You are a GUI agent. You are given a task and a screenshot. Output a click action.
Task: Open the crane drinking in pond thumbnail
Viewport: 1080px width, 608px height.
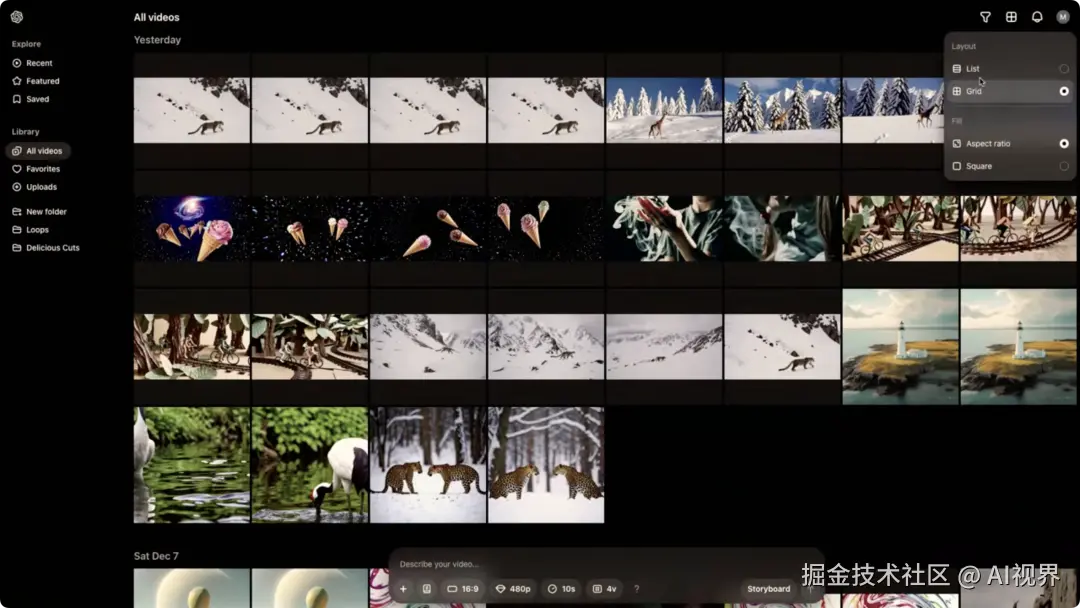(x=310, y=465)
